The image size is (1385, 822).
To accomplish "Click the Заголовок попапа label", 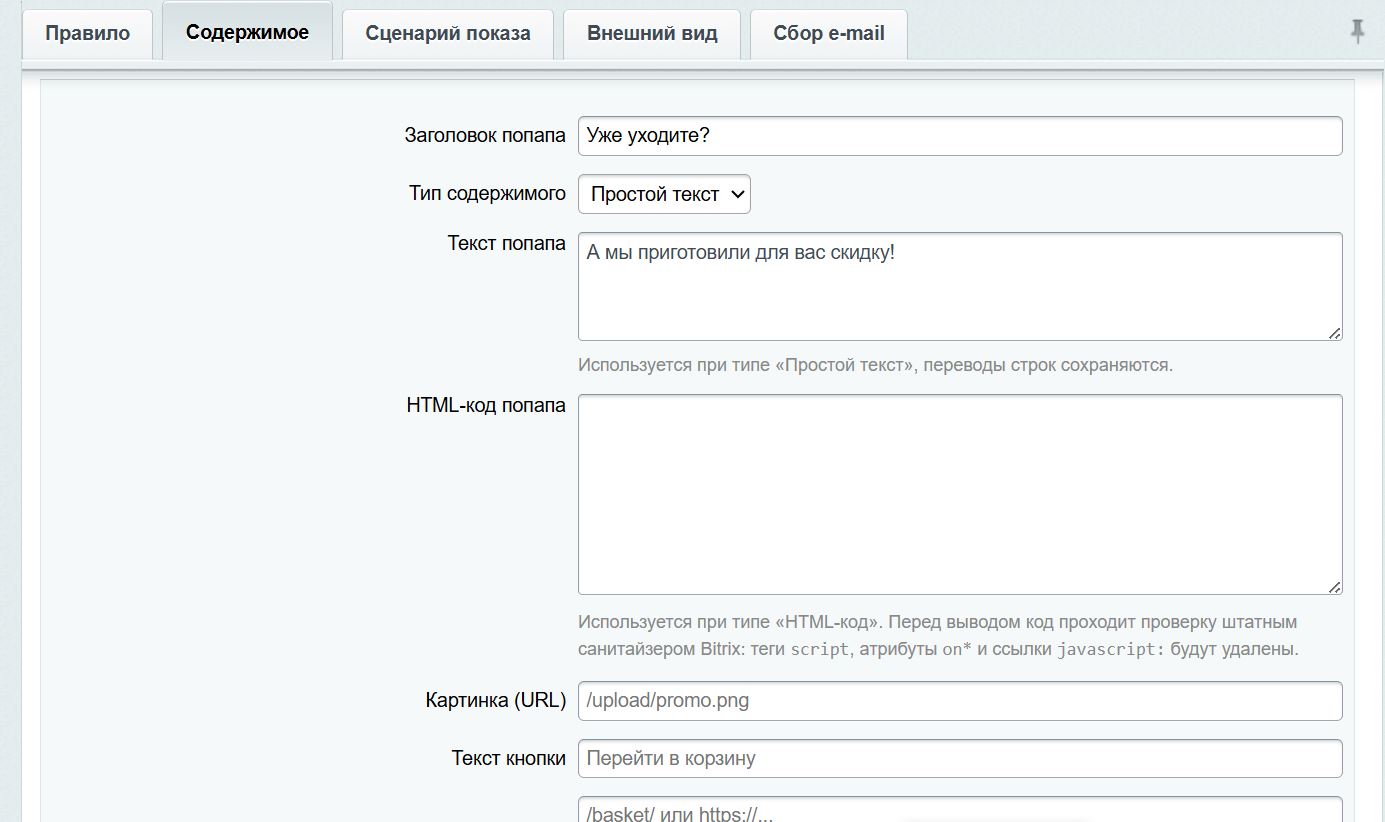I will 485,135.
